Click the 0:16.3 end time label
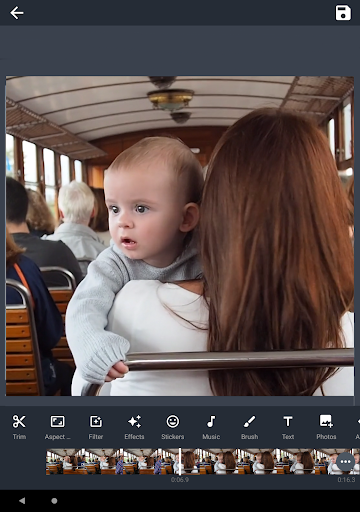 tap(346, 480)
